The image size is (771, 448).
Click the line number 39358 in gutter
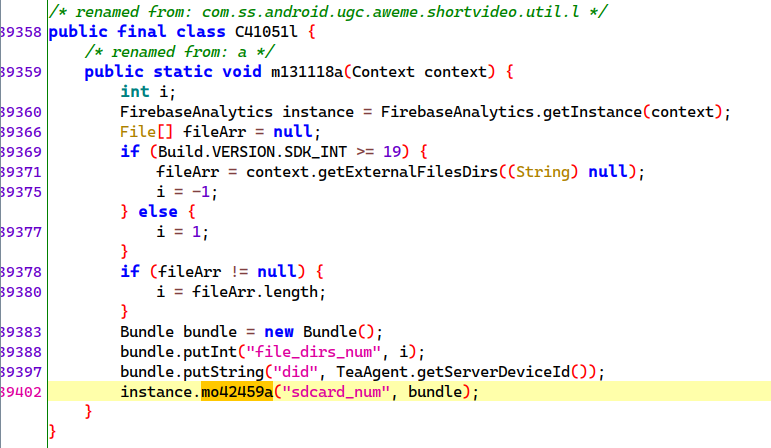click(x=20, y=31)
